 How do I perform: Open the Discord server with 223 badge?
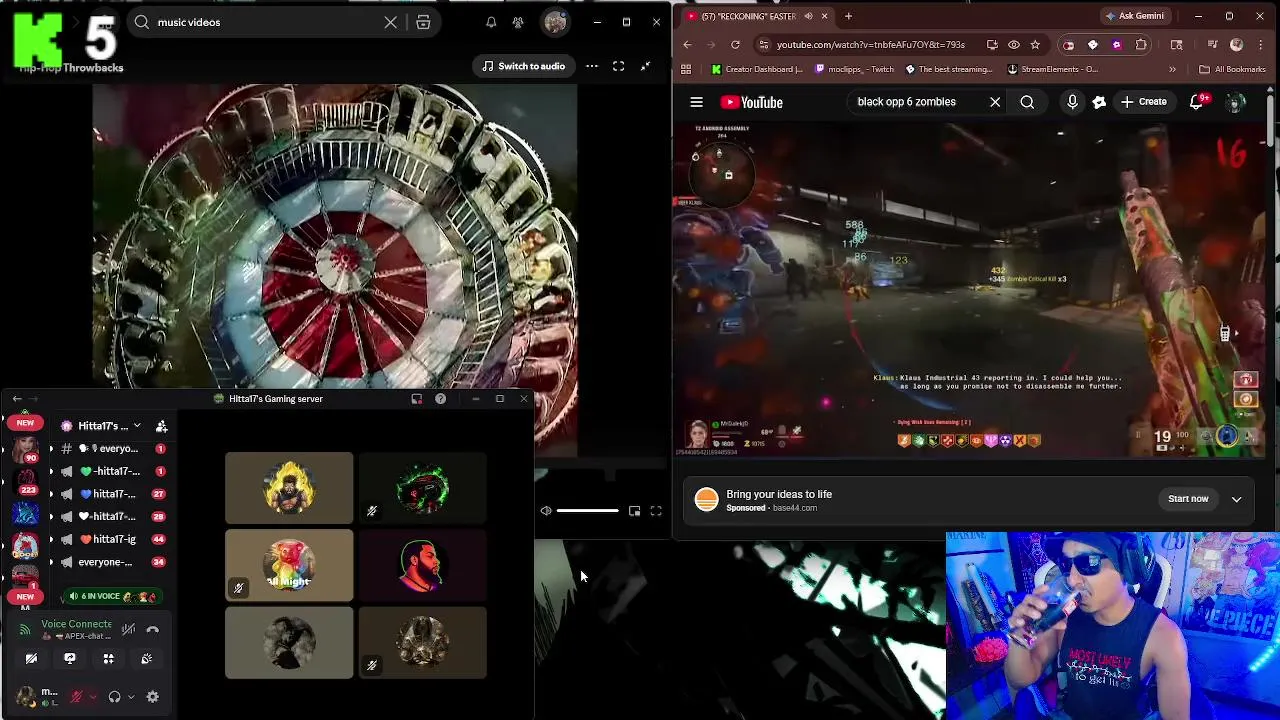(x=25, y=480)
